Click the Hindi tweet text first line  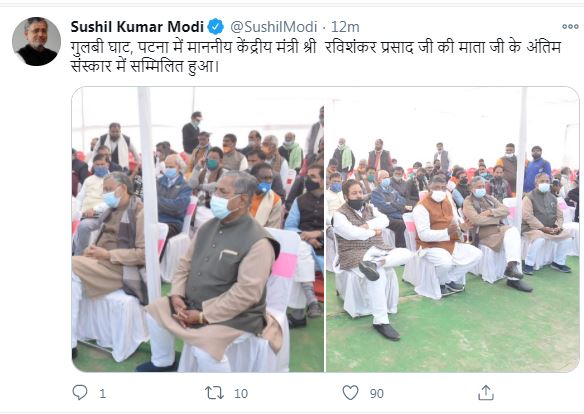click(316, 47)
